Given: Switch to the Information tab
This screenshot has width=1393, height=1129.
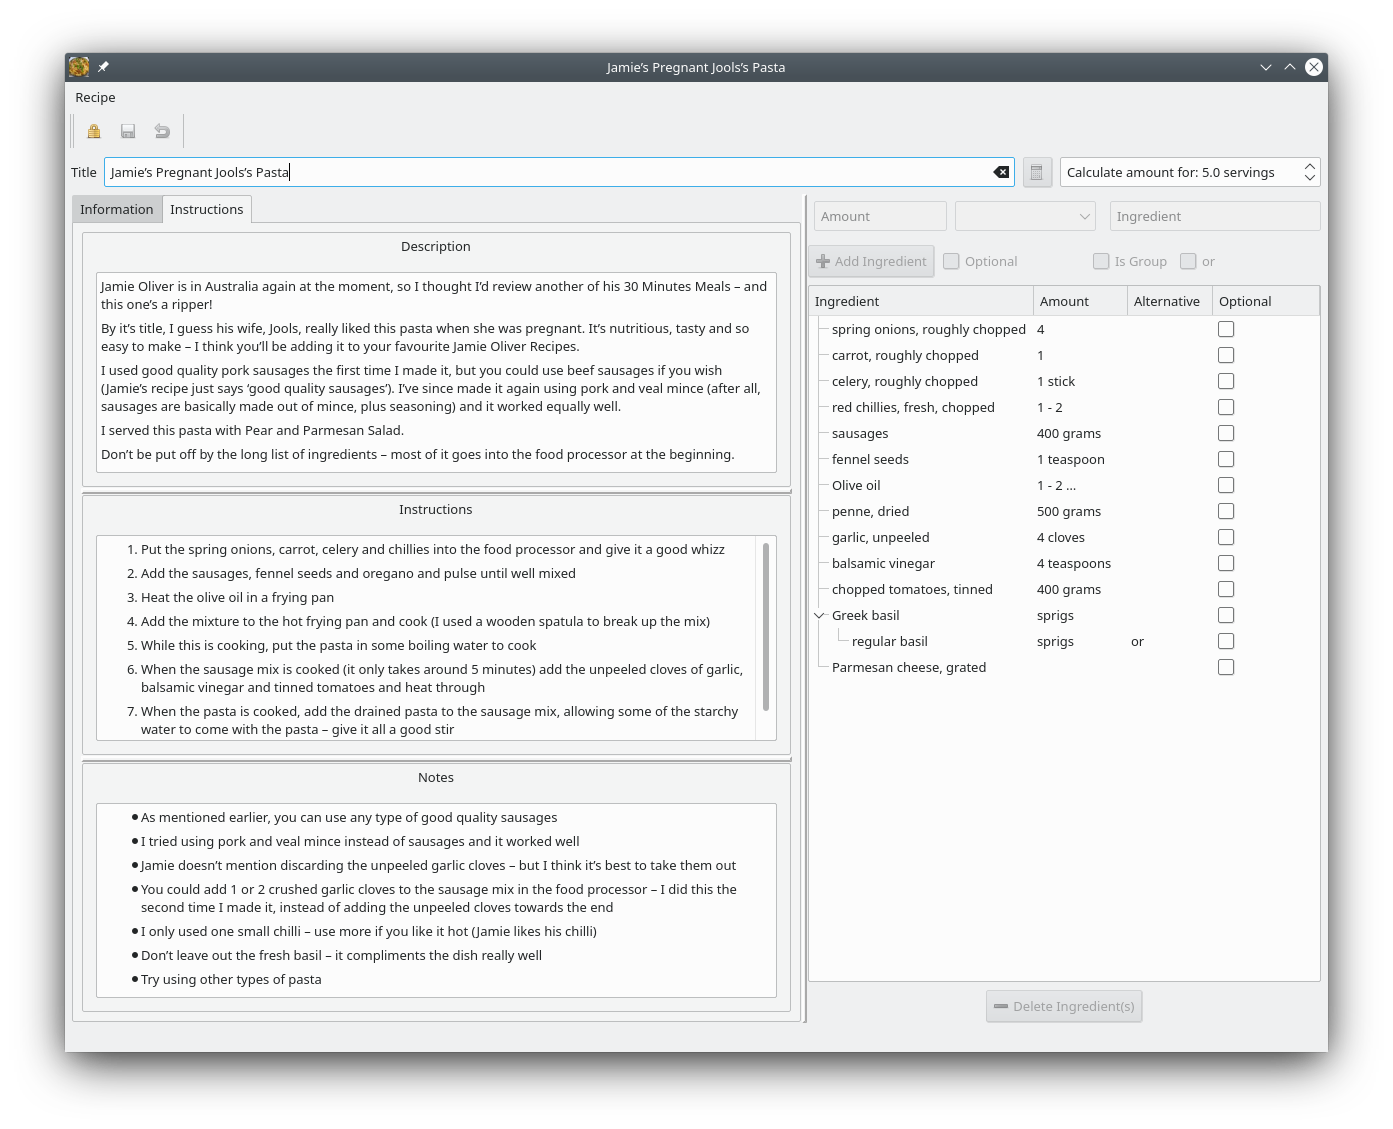Looking at the screenshot, I should [117, 209].
